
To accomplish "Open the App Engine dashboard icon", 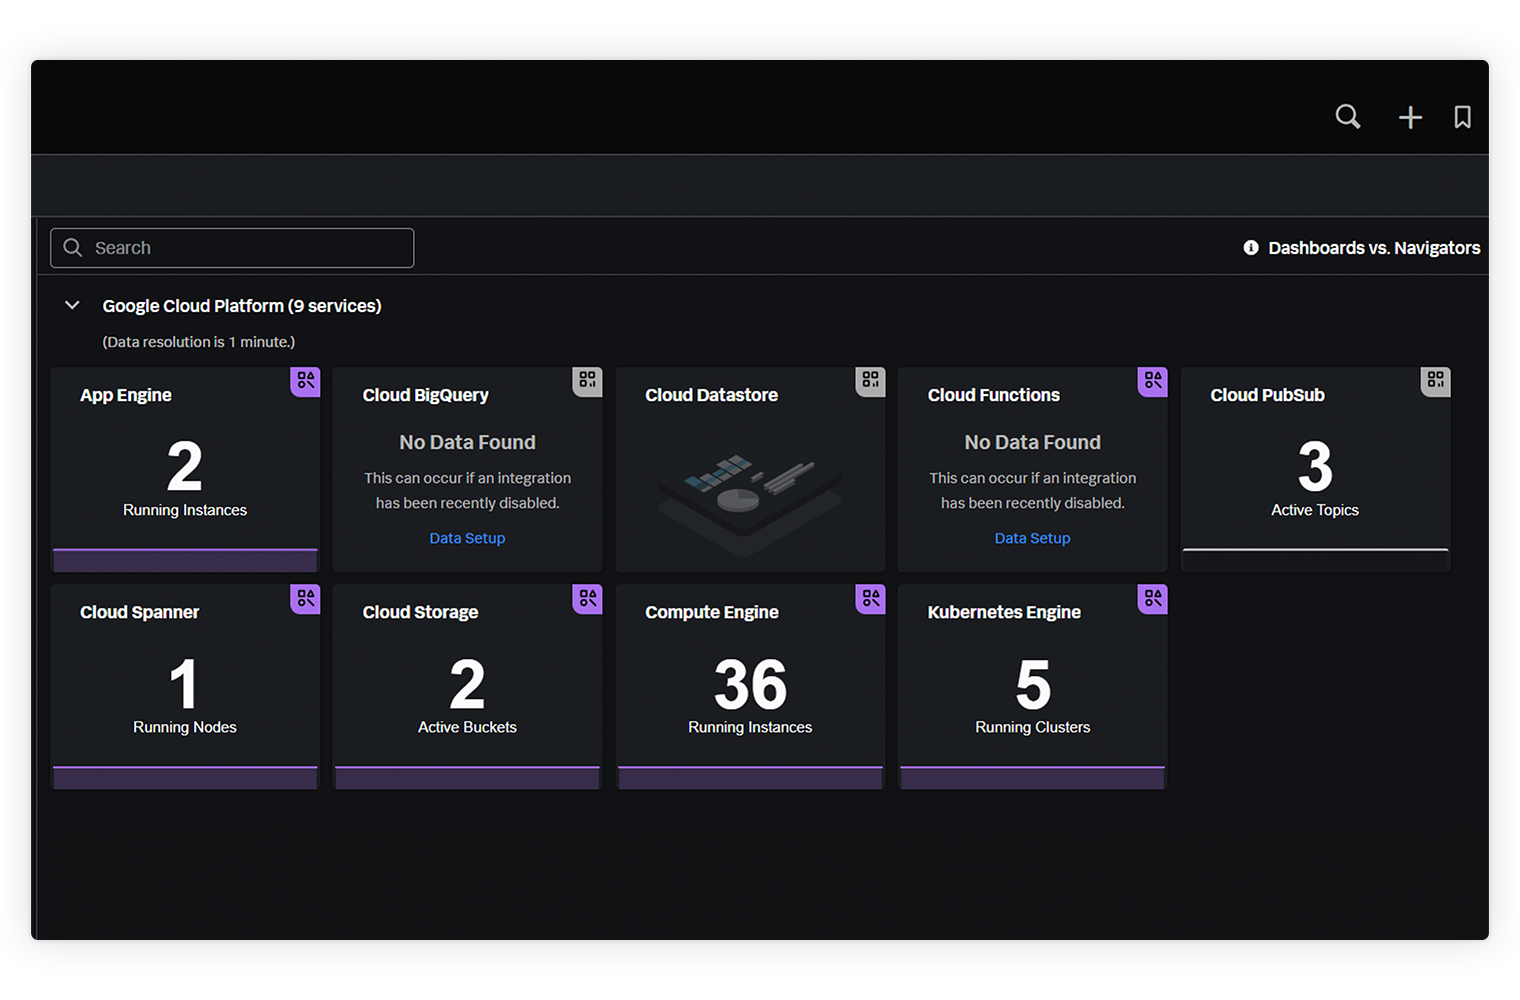I will pos(305,381).
